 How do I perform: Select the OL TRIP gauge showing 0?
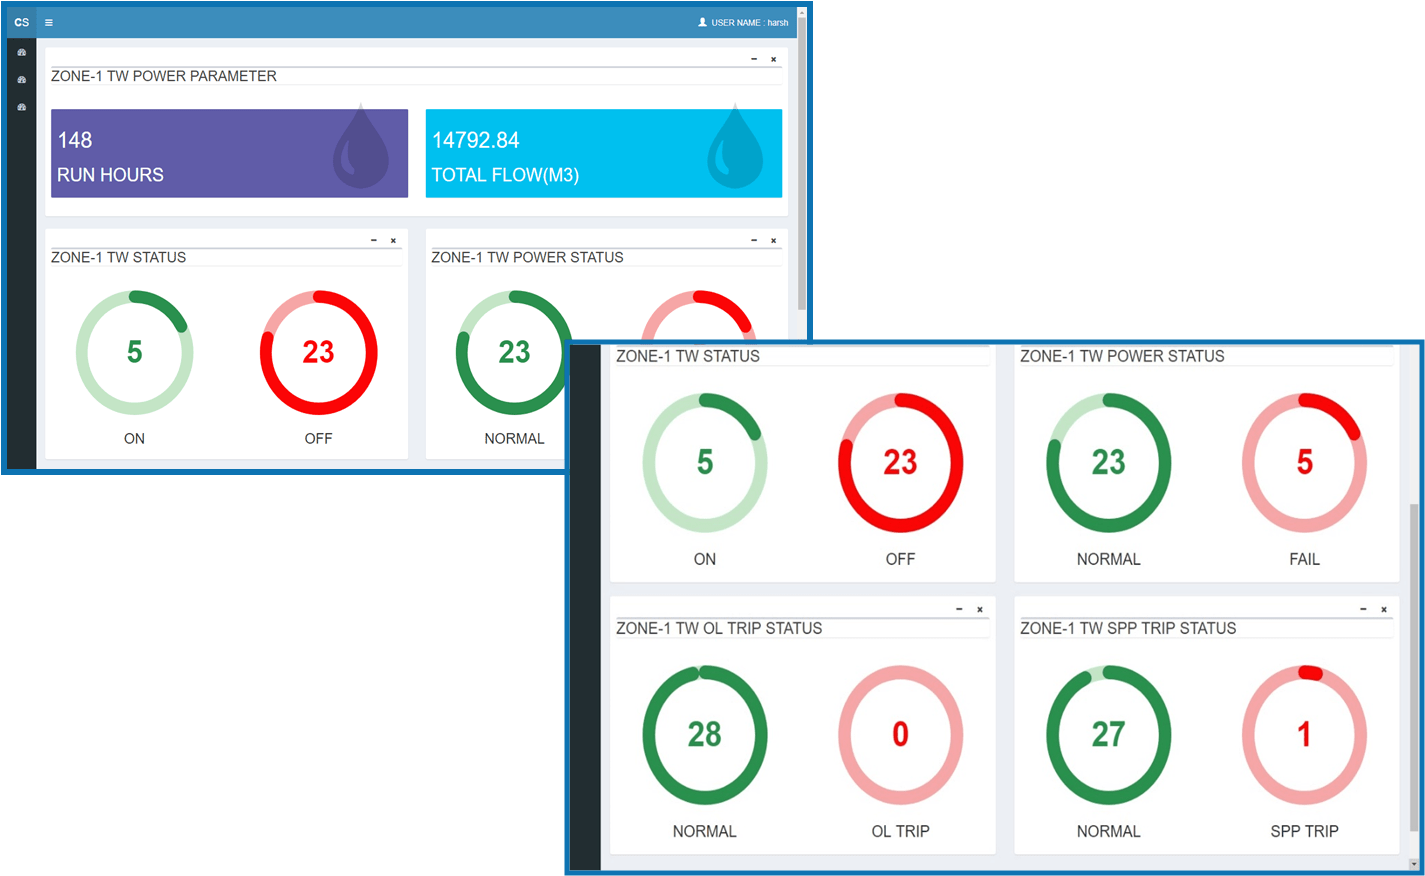[x=900, y=735]
